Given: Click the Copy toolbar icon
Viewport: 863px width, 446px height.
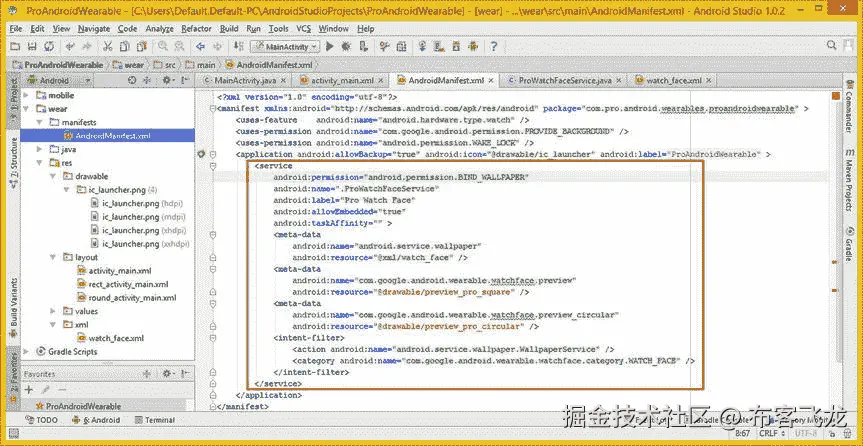Looking at the screenshot, I should click(x=125, y=46).
